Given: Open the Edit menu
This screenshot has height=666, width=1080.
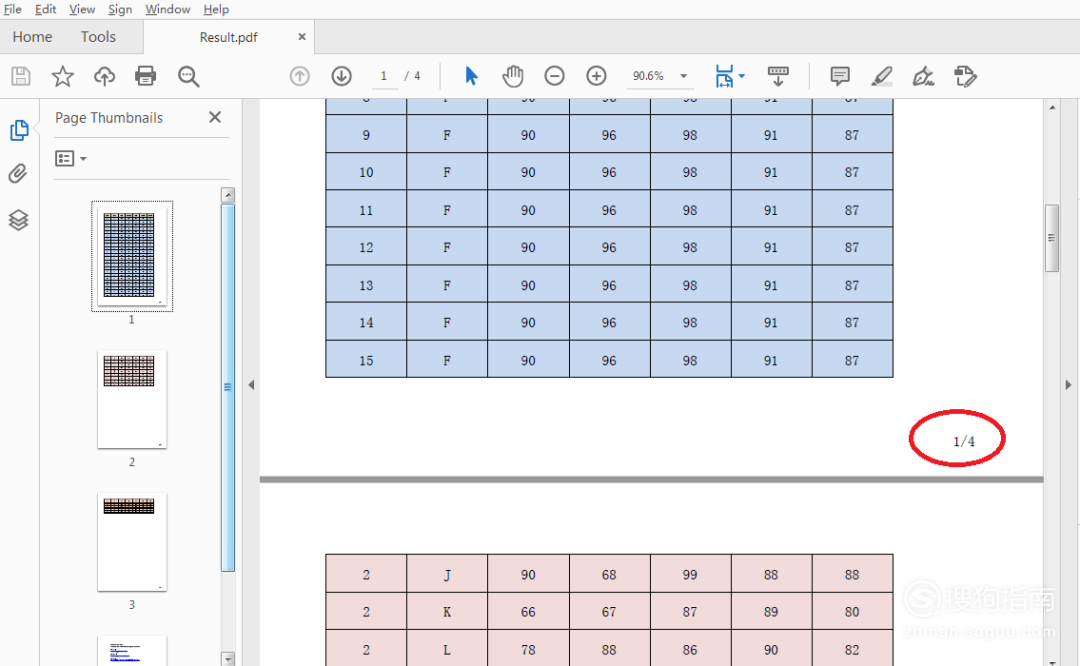Looking at the screenshot, I should point(45,10).
